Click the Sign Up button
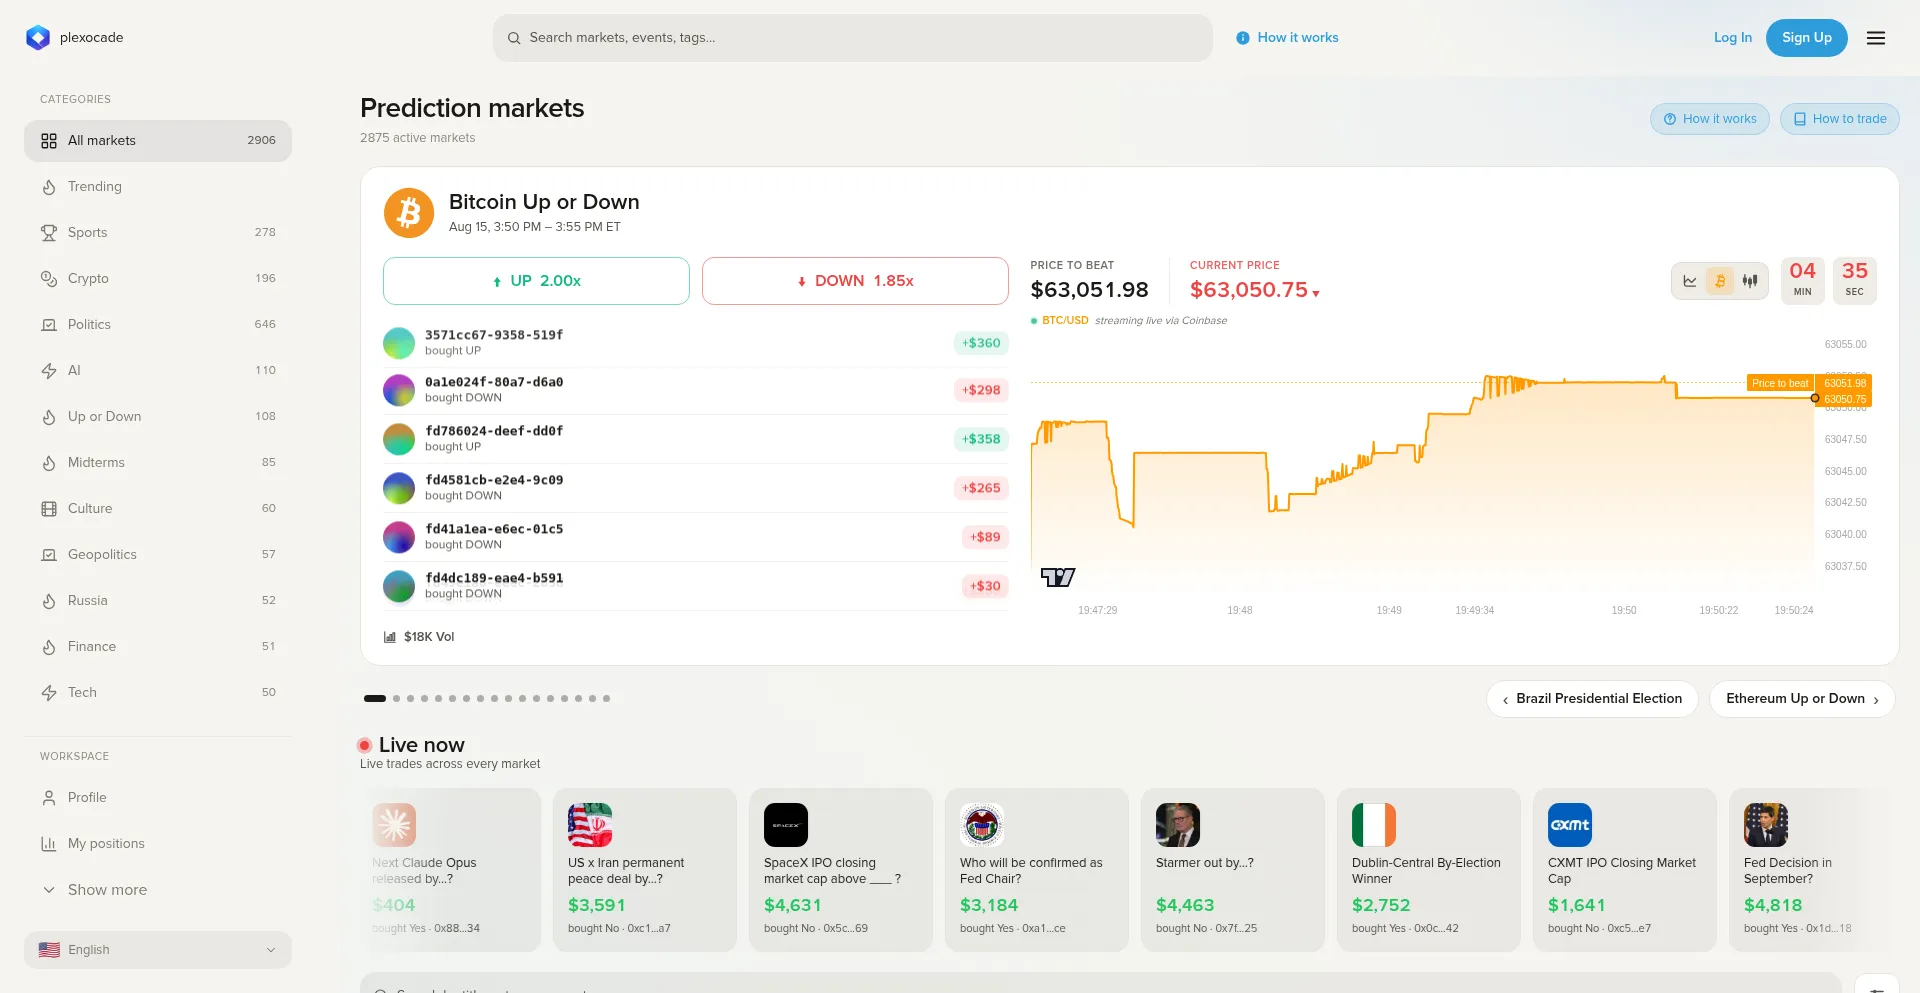Viewport: 1920px width, 993px height. coord(1807,38)
